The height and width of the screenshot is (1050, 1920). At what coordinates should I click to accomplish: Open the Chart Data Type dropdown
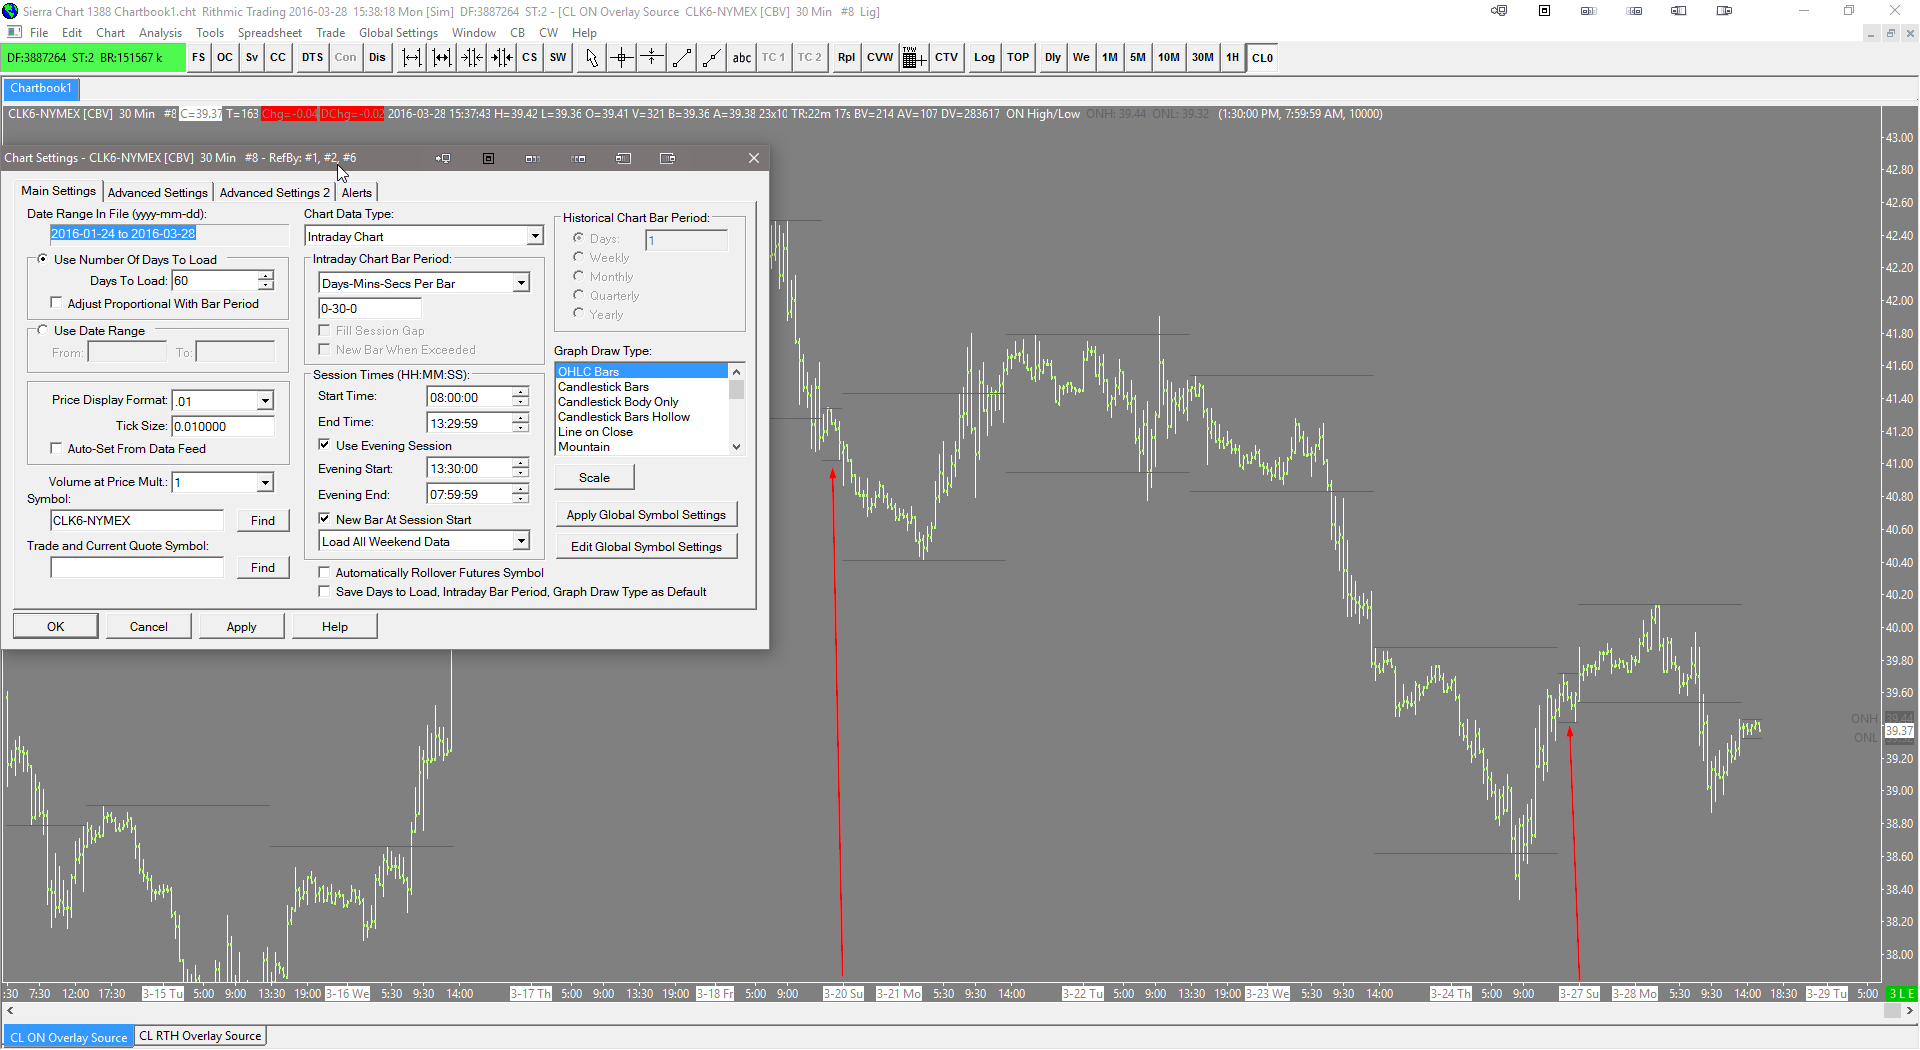tap(535, 237)
